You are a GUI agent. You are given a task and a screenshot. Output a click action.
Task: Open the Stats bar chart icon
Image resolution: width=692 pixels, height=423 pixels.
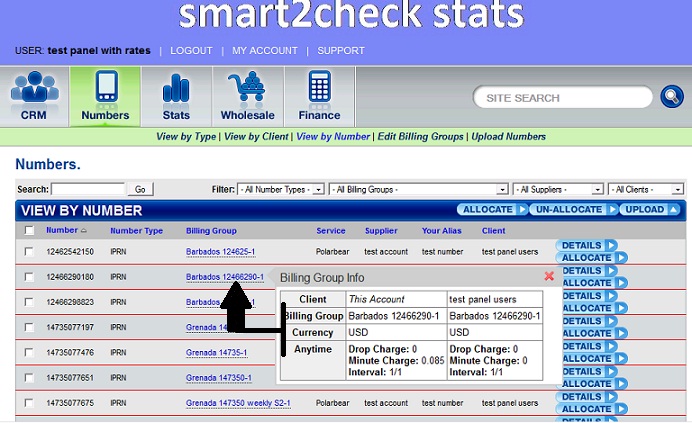coord(176,96)
